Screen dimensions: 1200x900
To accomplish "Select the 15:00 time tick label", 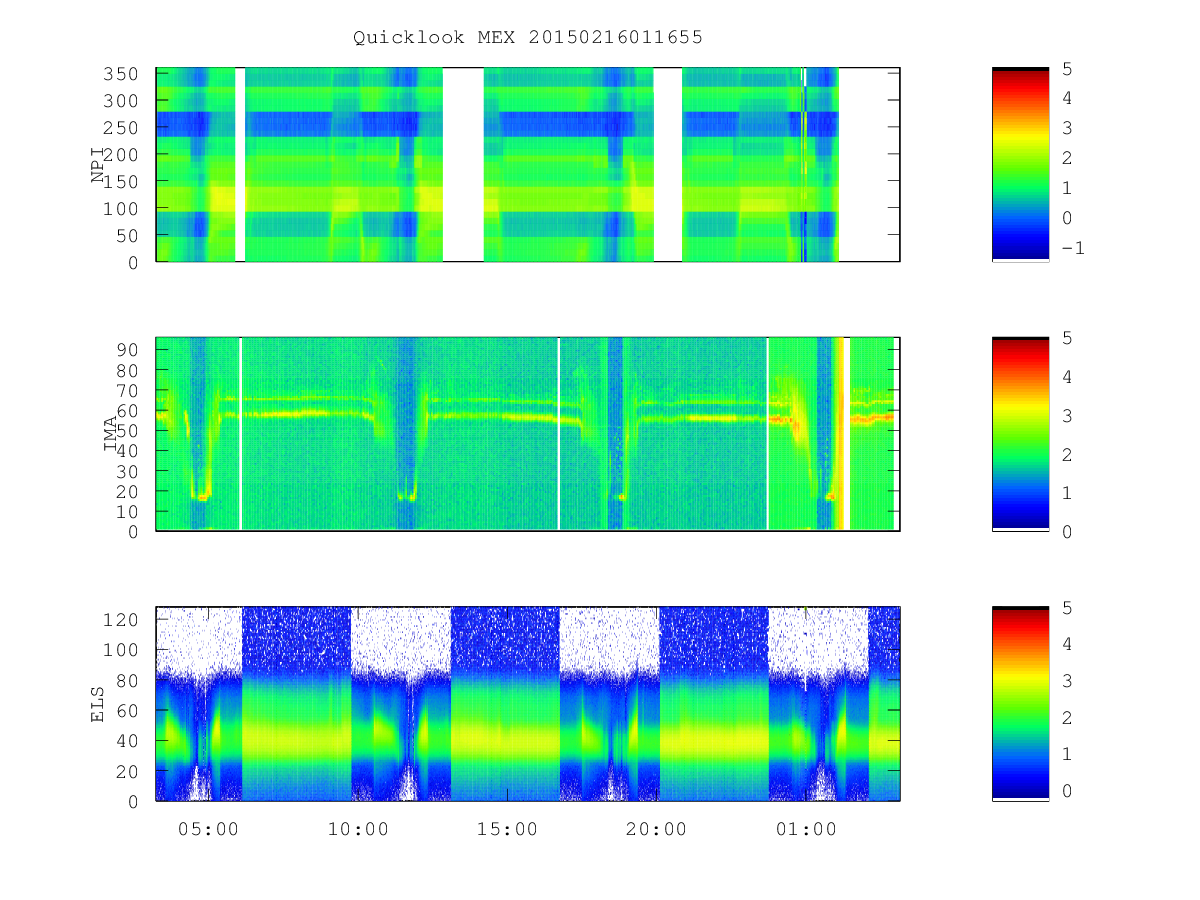I will point(507,829).
